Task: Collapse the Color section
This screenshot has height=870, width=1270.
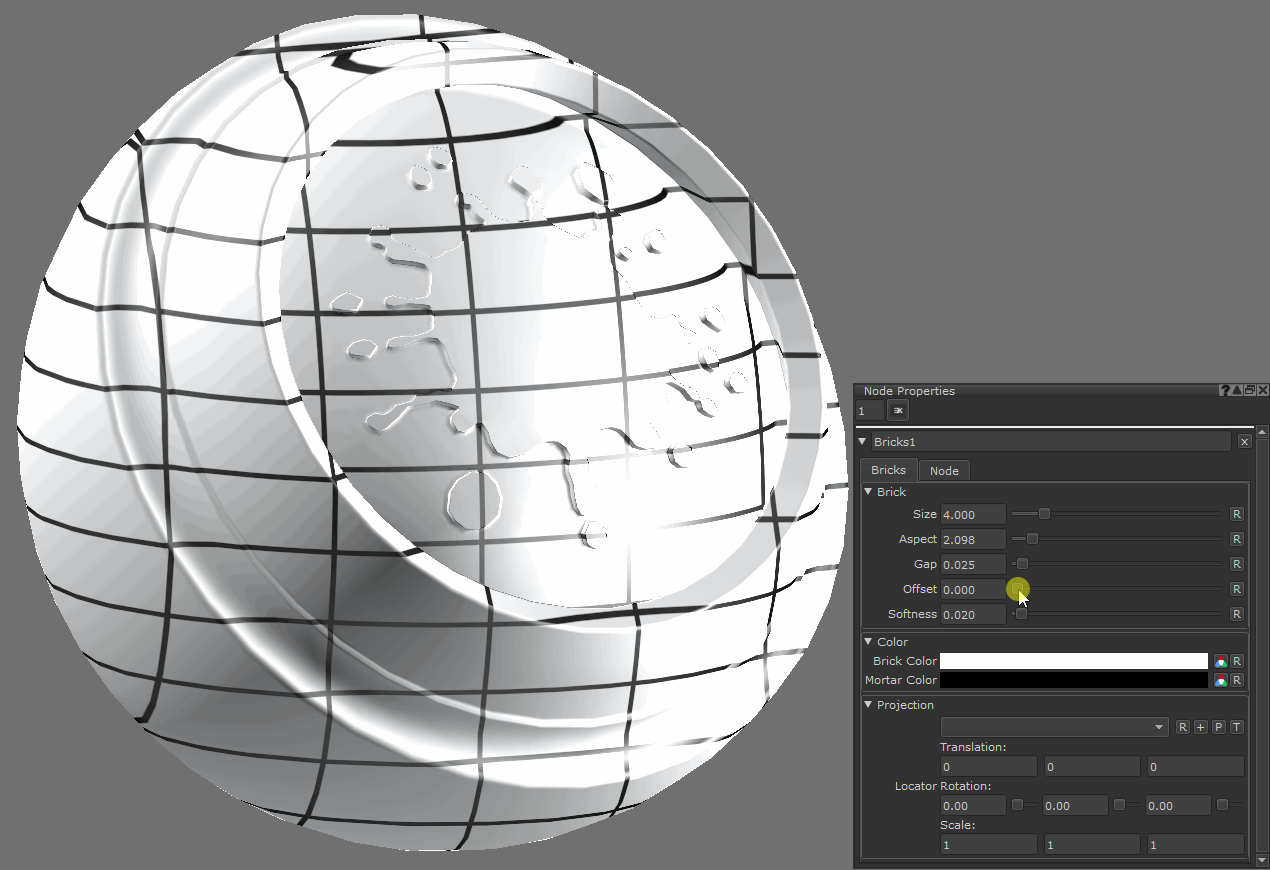Action: point(868,642)
